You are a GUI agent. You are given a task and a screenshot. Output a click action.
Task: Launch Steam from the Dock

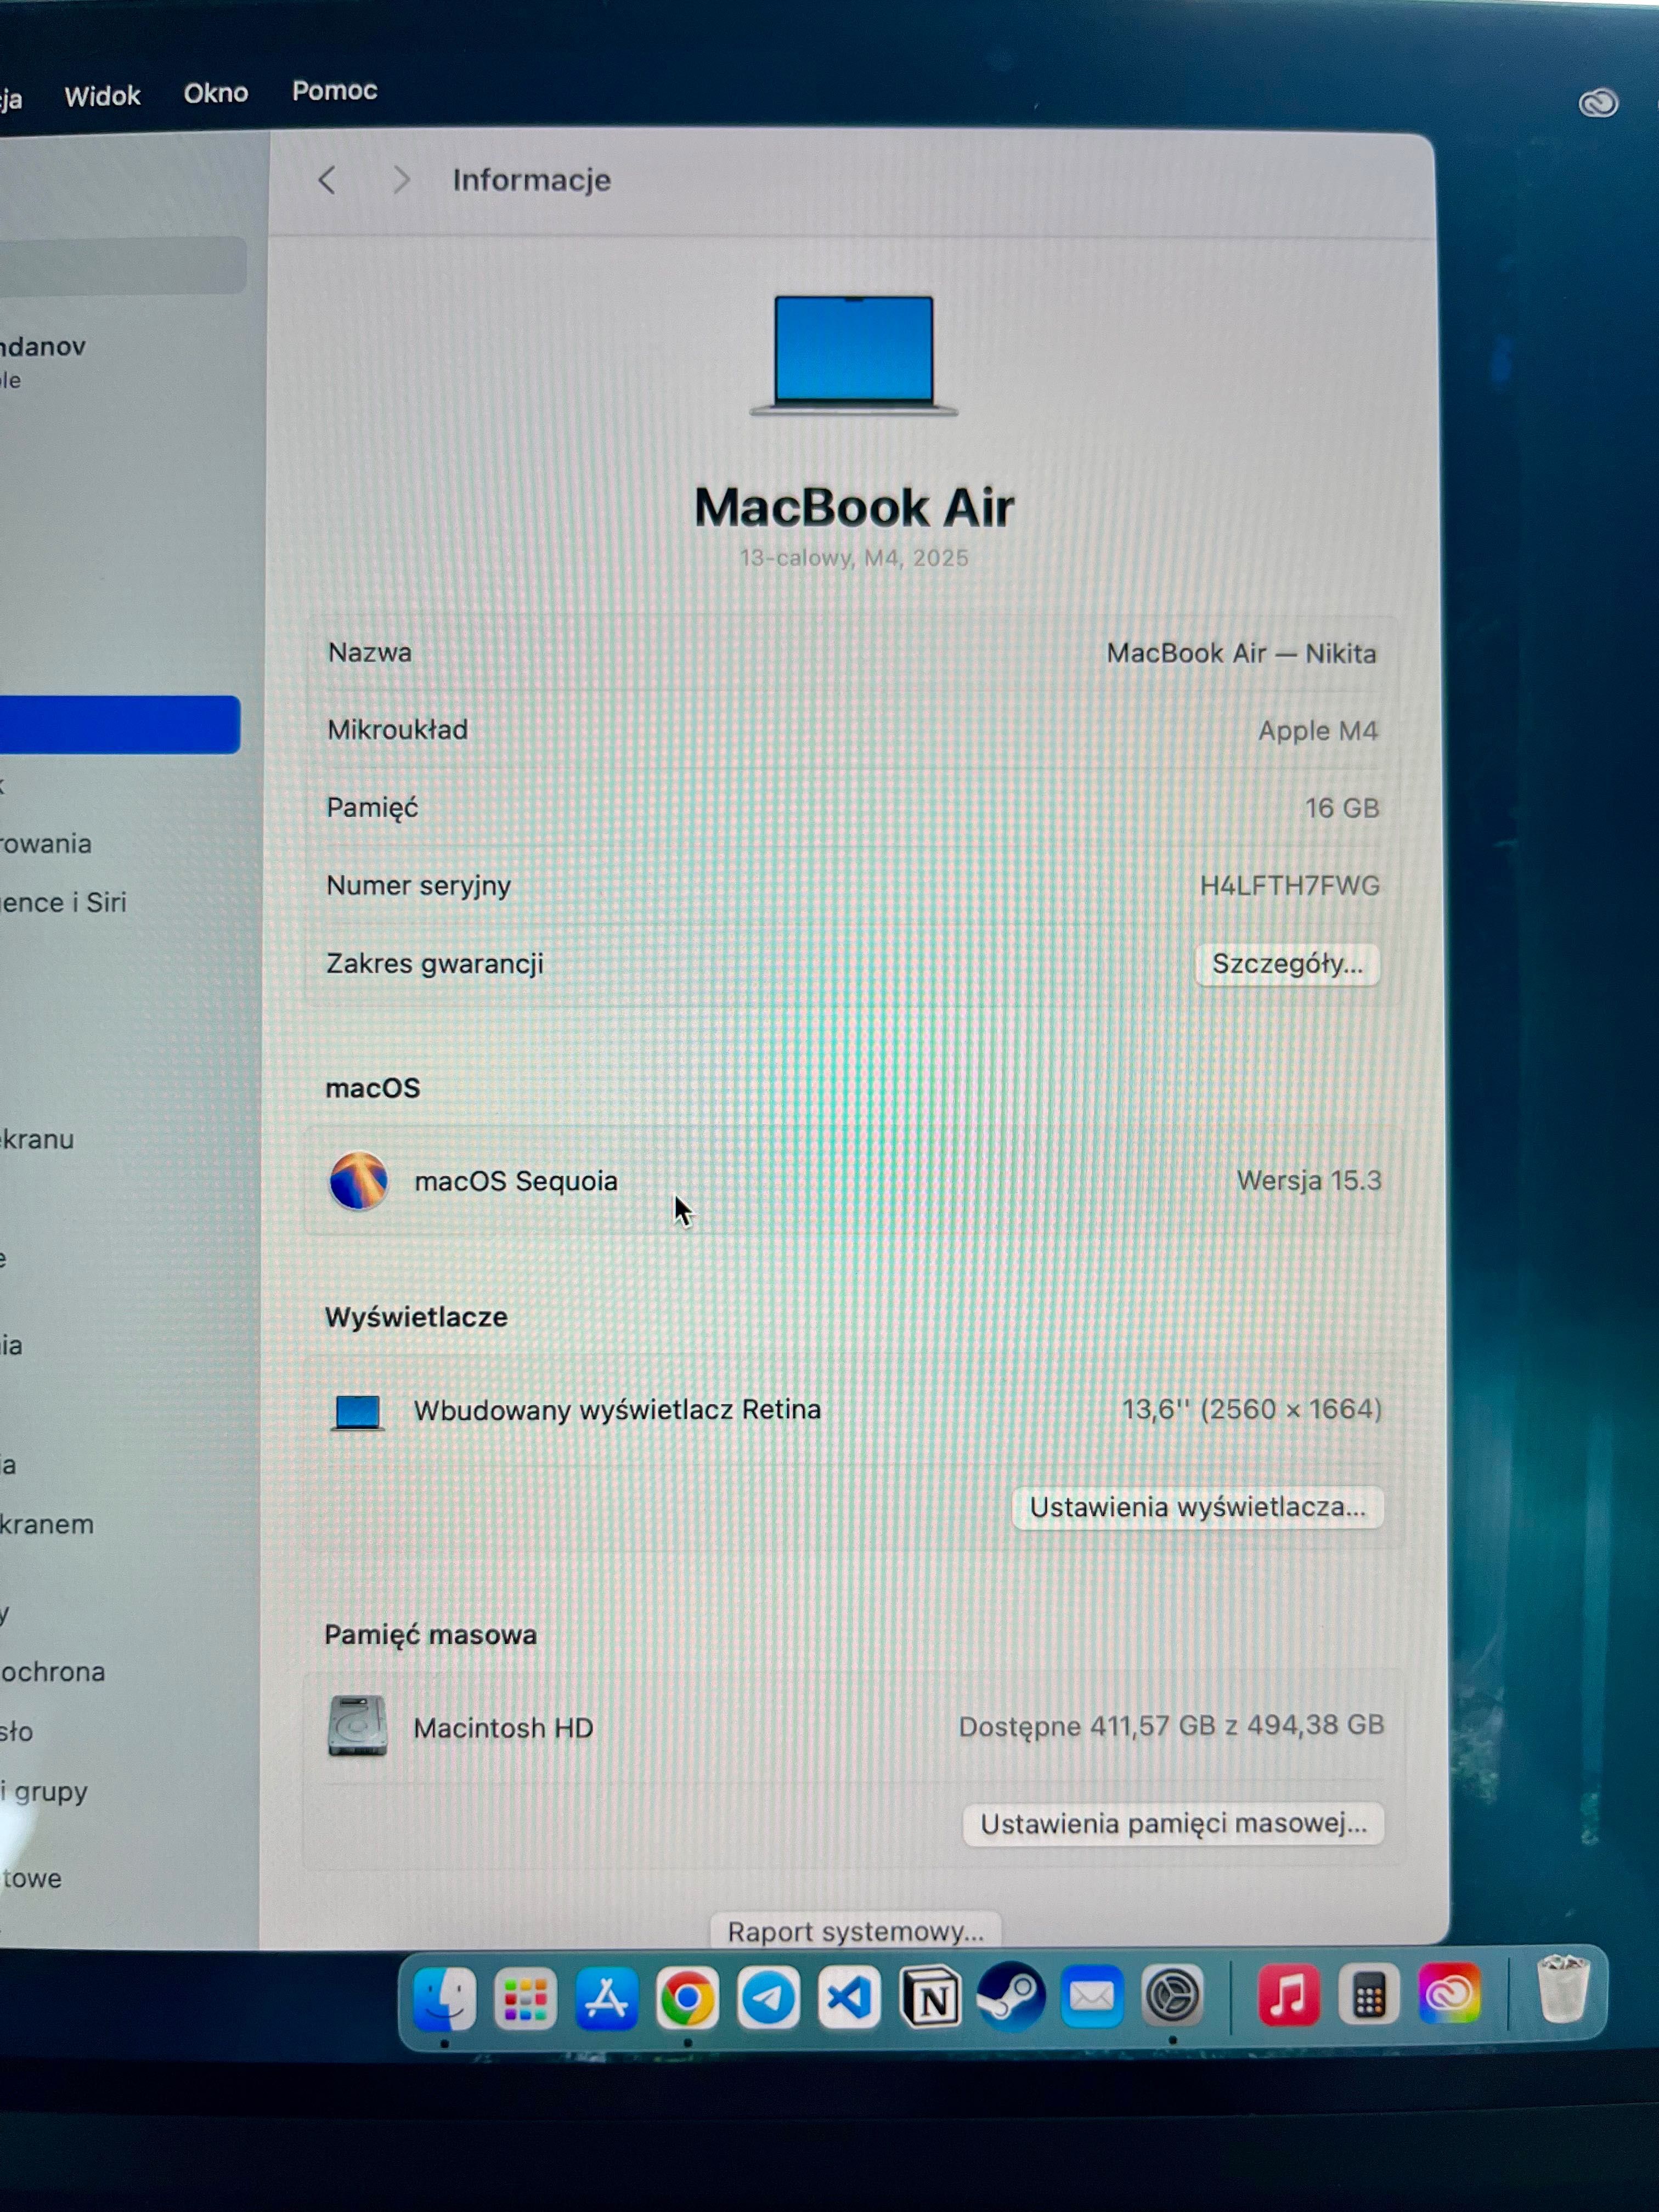[x=1011, y=1998]
